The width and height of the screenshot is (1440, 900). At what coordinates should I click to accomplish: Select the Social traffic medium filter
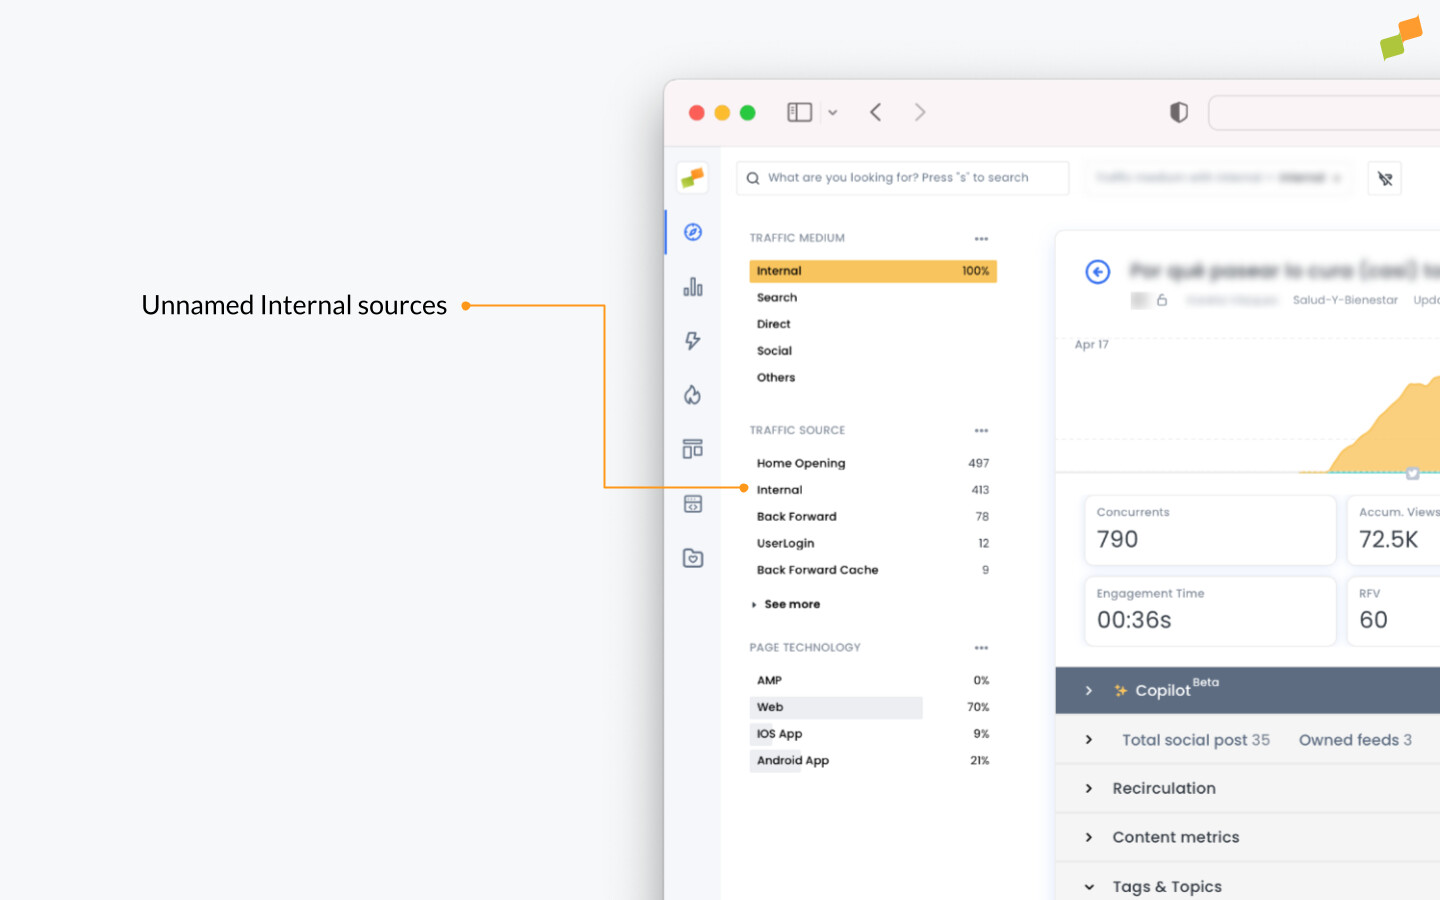click(774, 350)
